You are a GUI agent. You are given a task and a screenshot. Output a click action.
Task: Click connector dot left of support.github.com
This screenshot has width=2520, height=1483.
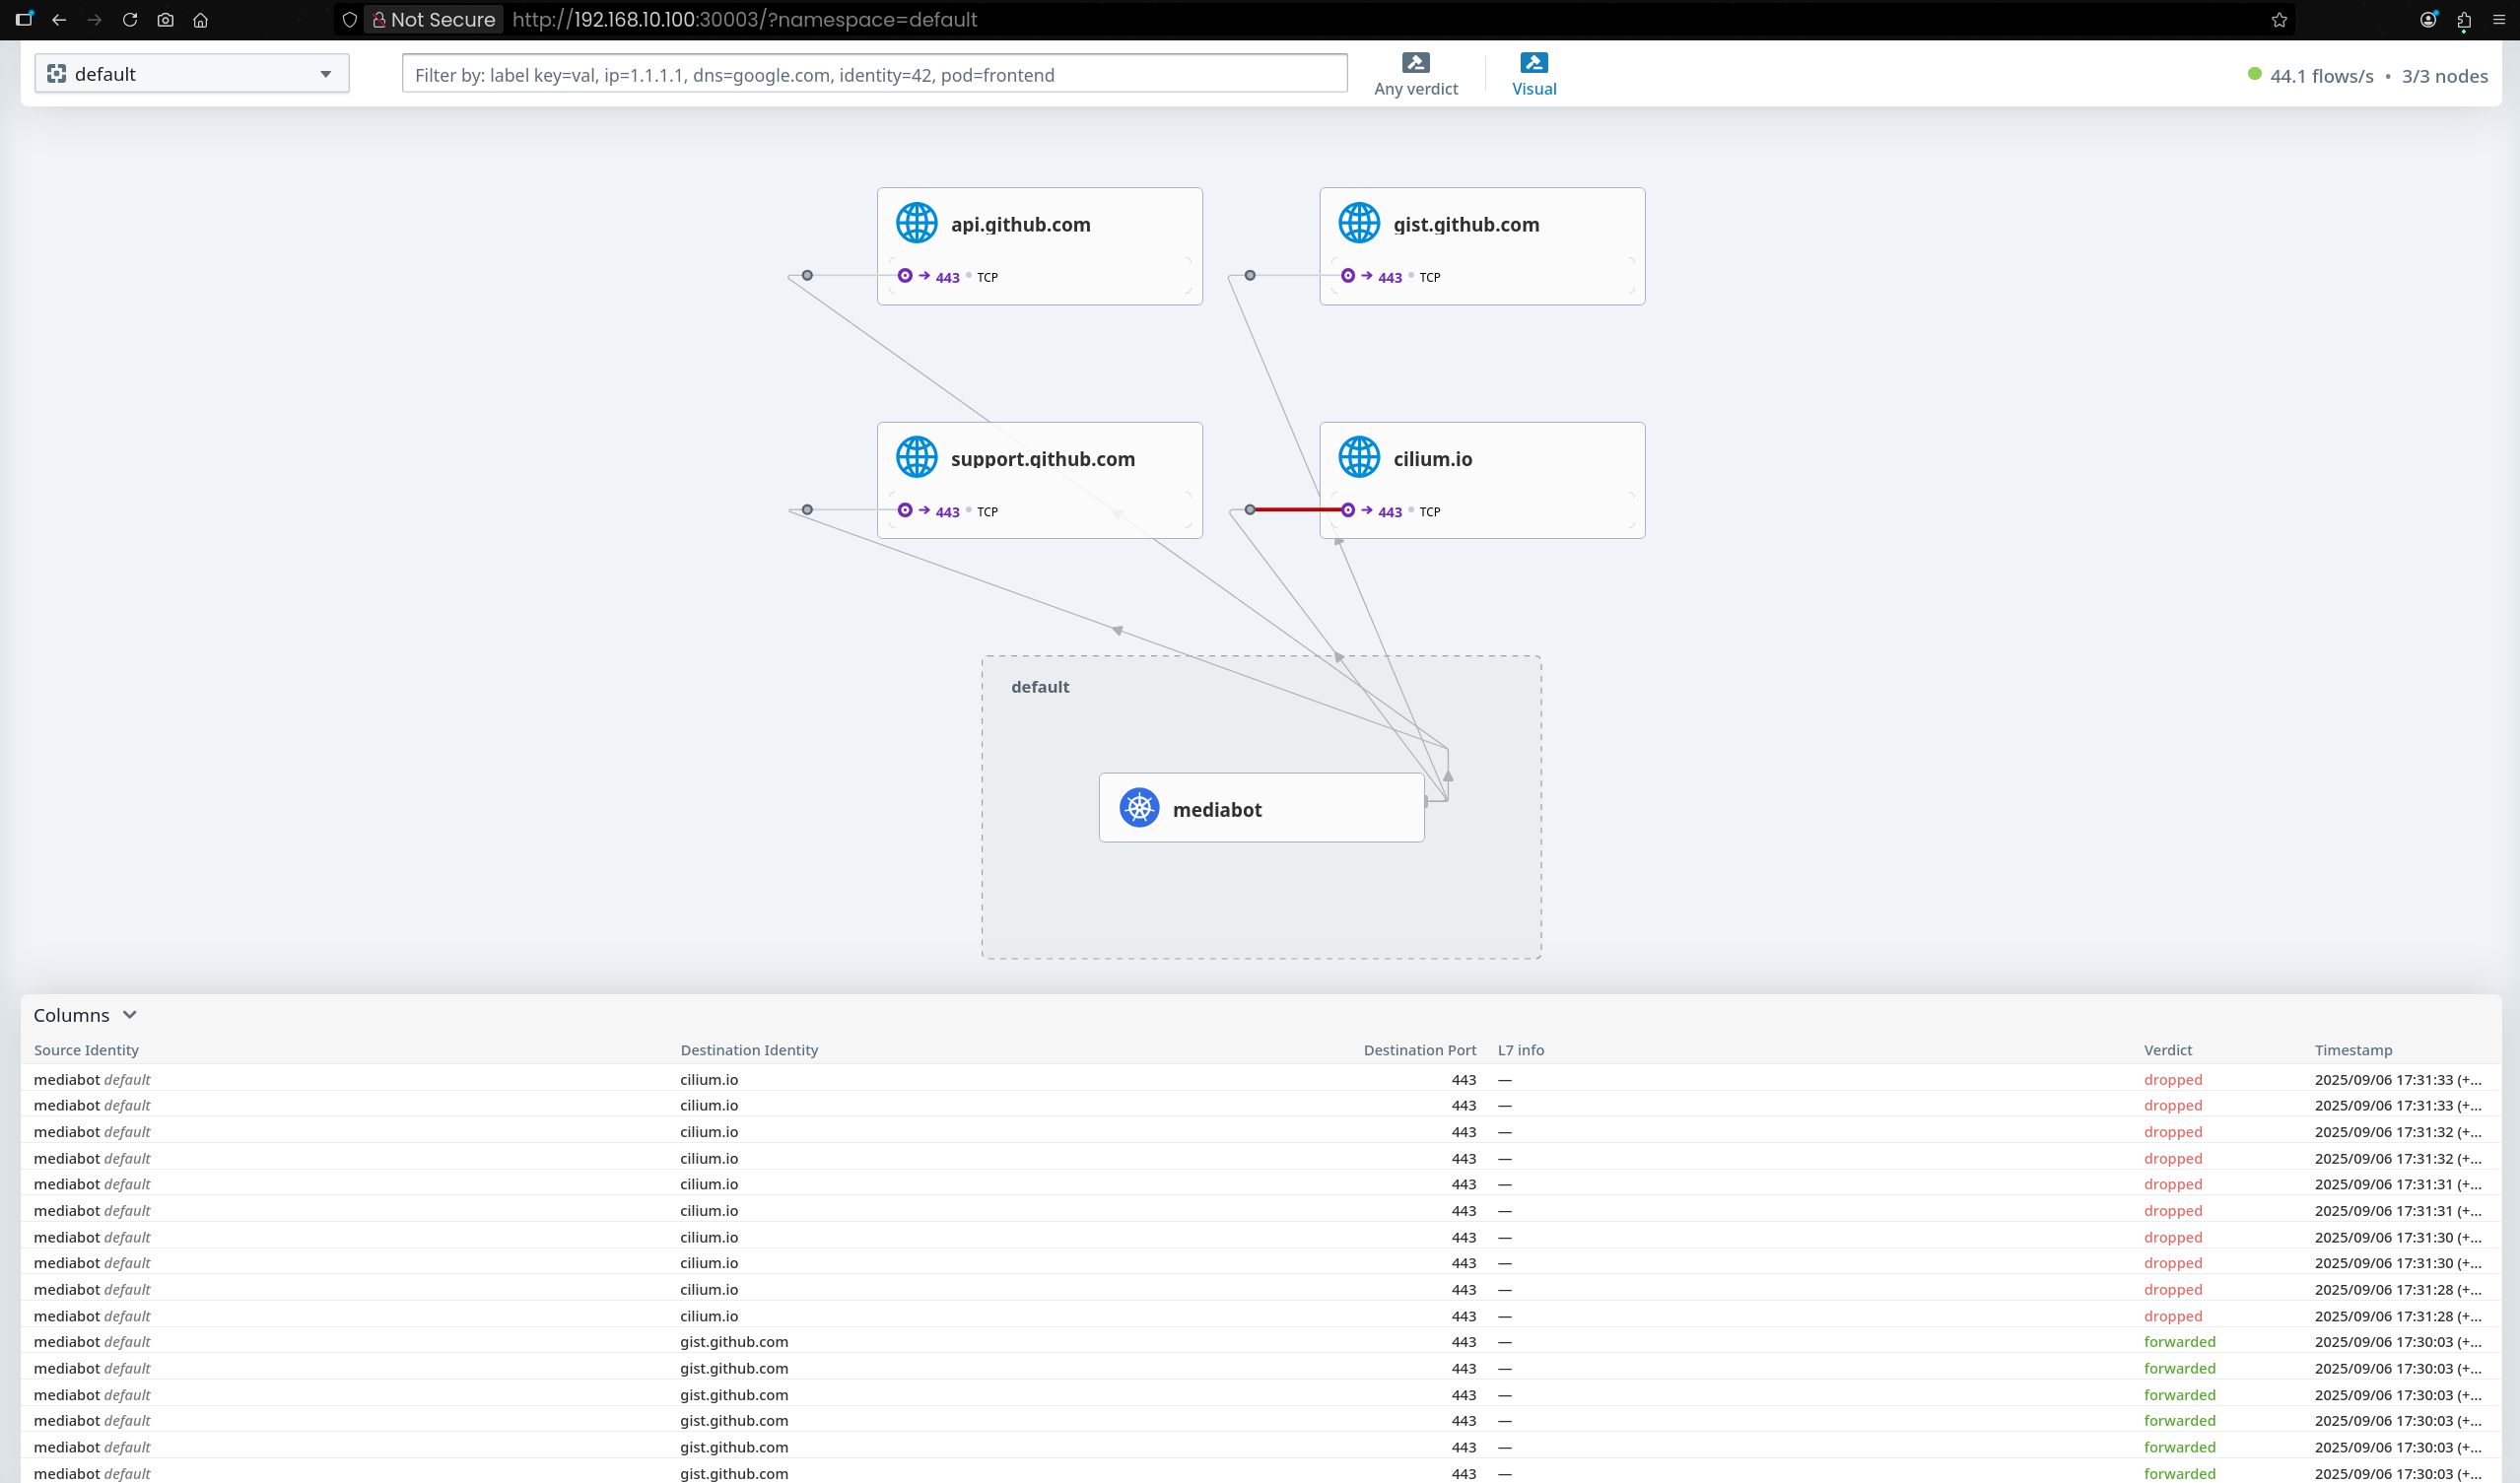pos(807,510)
